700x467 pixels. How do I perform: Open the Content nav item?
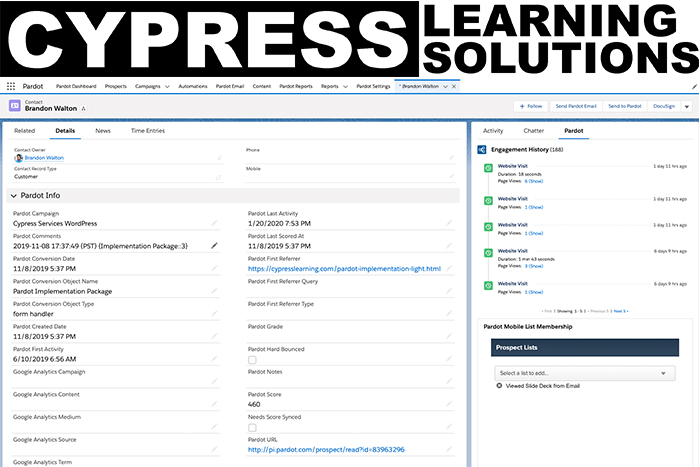[262, 87]
